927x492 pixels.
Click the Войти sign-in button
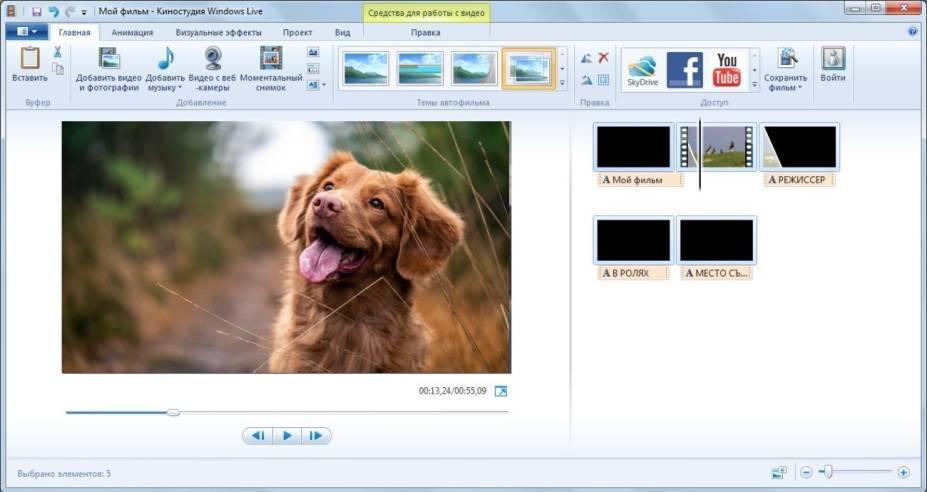(832, 64)
